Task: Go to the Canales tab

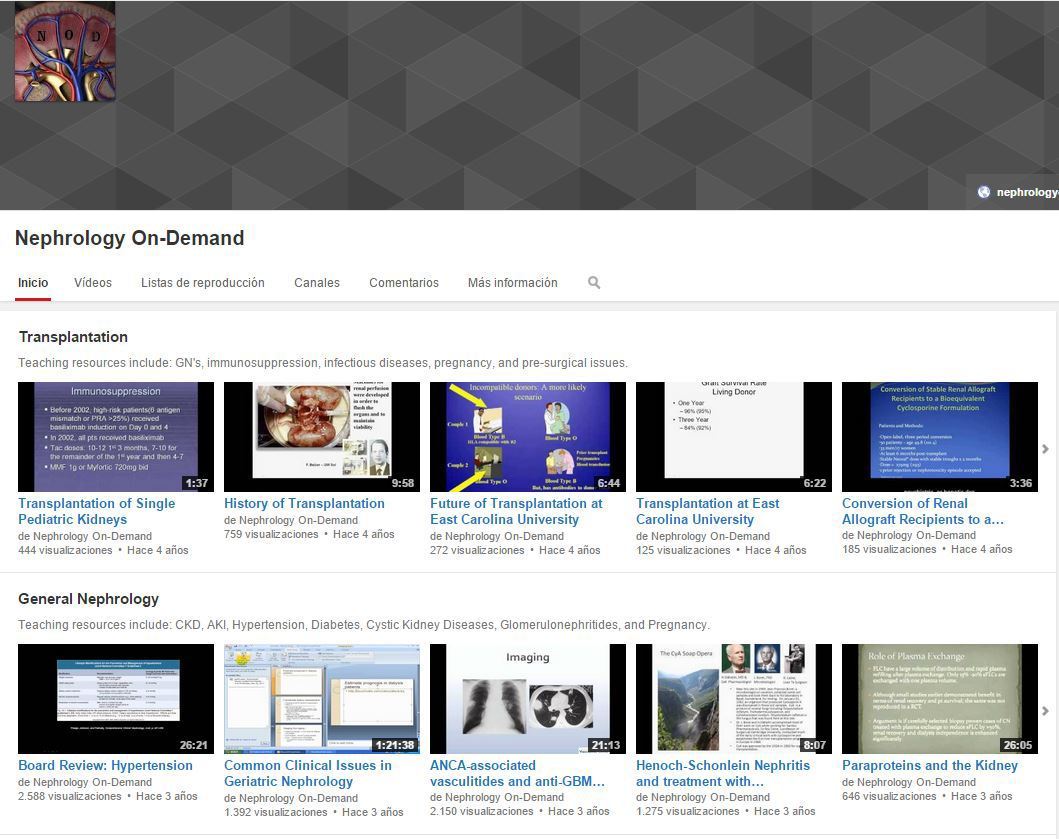Action: click(x=317, y=283)
